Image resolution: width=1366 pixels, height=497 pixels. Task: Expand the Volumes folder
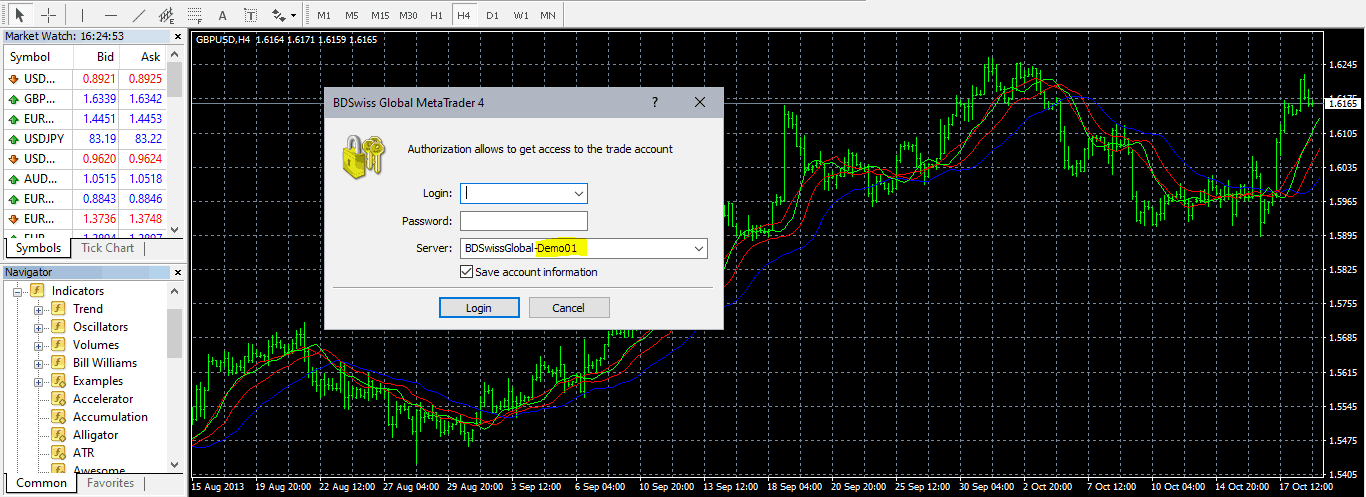[38, 345]
